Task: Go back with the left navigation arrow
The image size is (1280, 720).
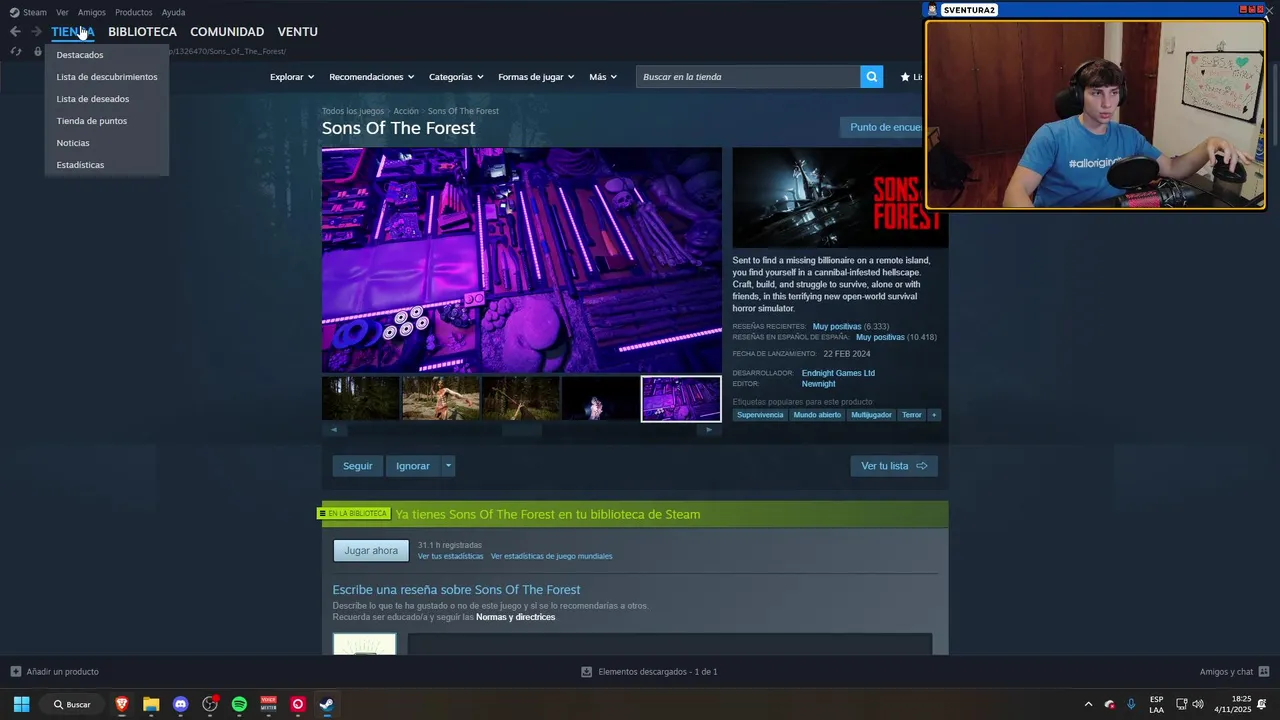Action: pos(15,32)
